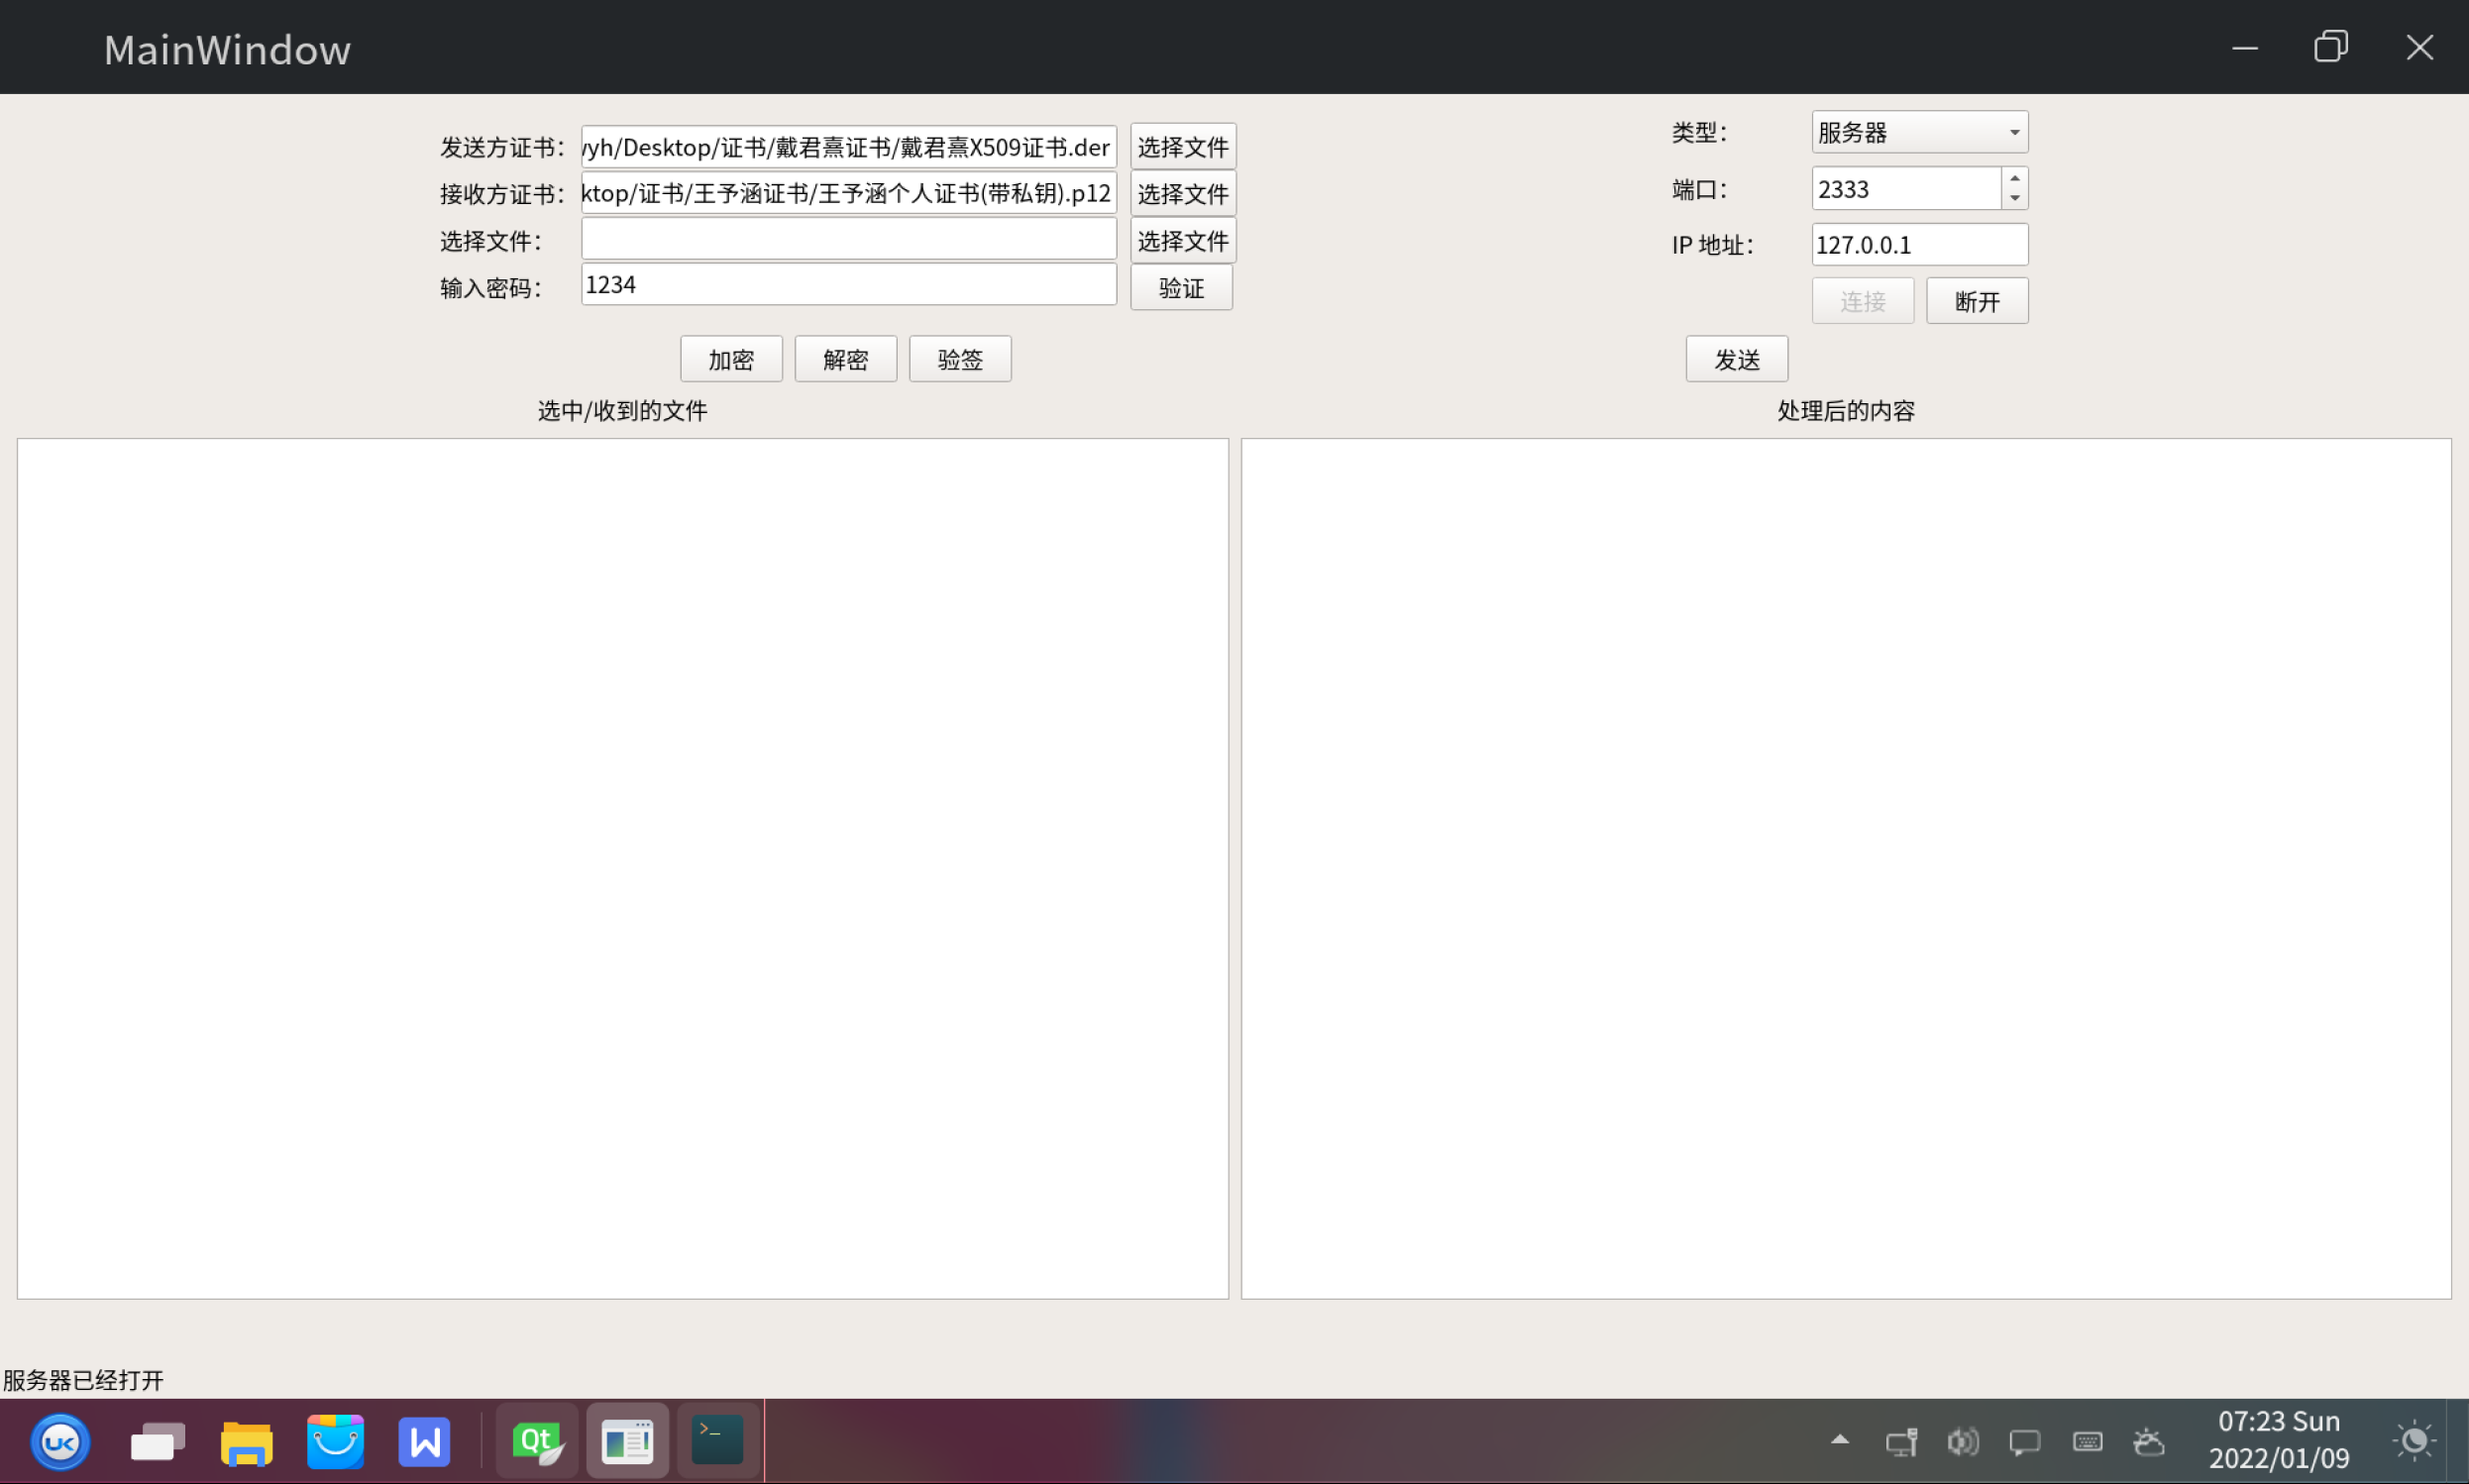Image resolution: width=2469 pixels, height=1484 pixels.
Task: Click the 输入密码 field containing 1234
Action: click(848, 285)
